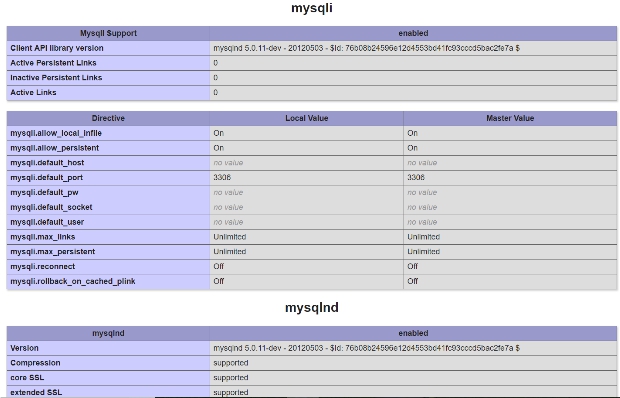Click local Unlimited for mysqli.max_links

(x=230, y=237)
